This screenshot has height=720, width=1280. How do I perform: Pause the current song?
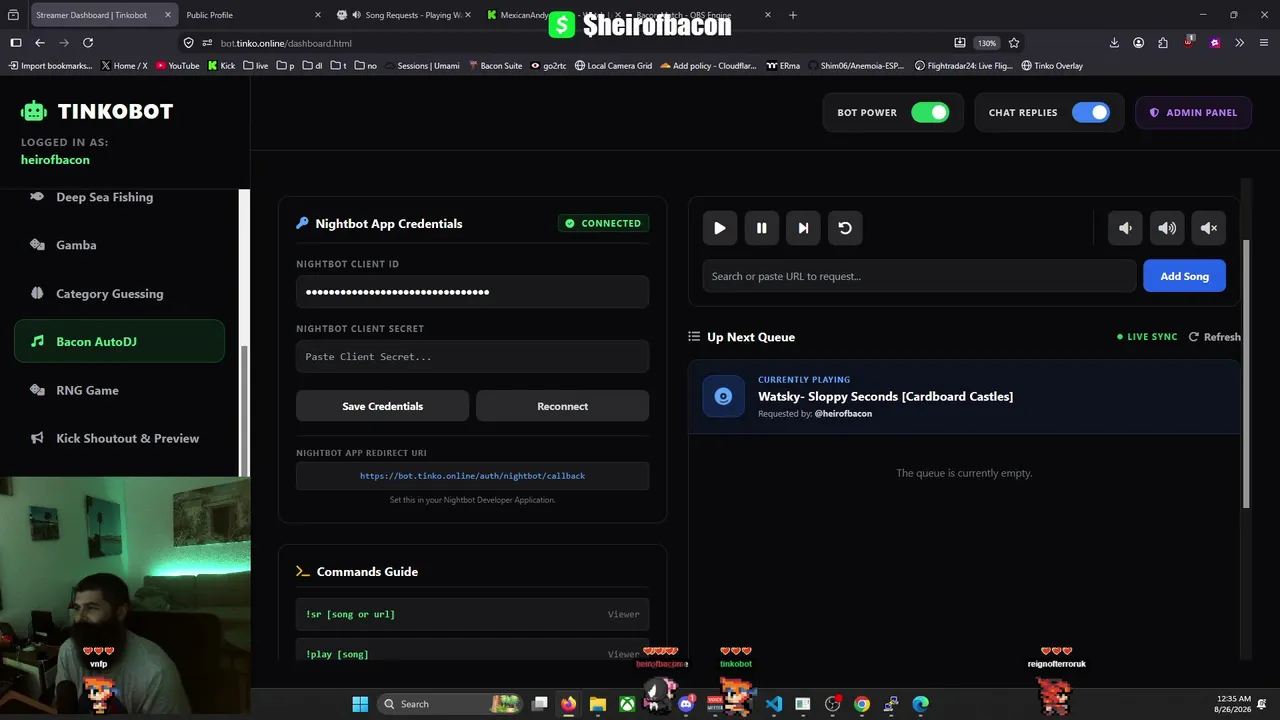[x=761, y=228]
